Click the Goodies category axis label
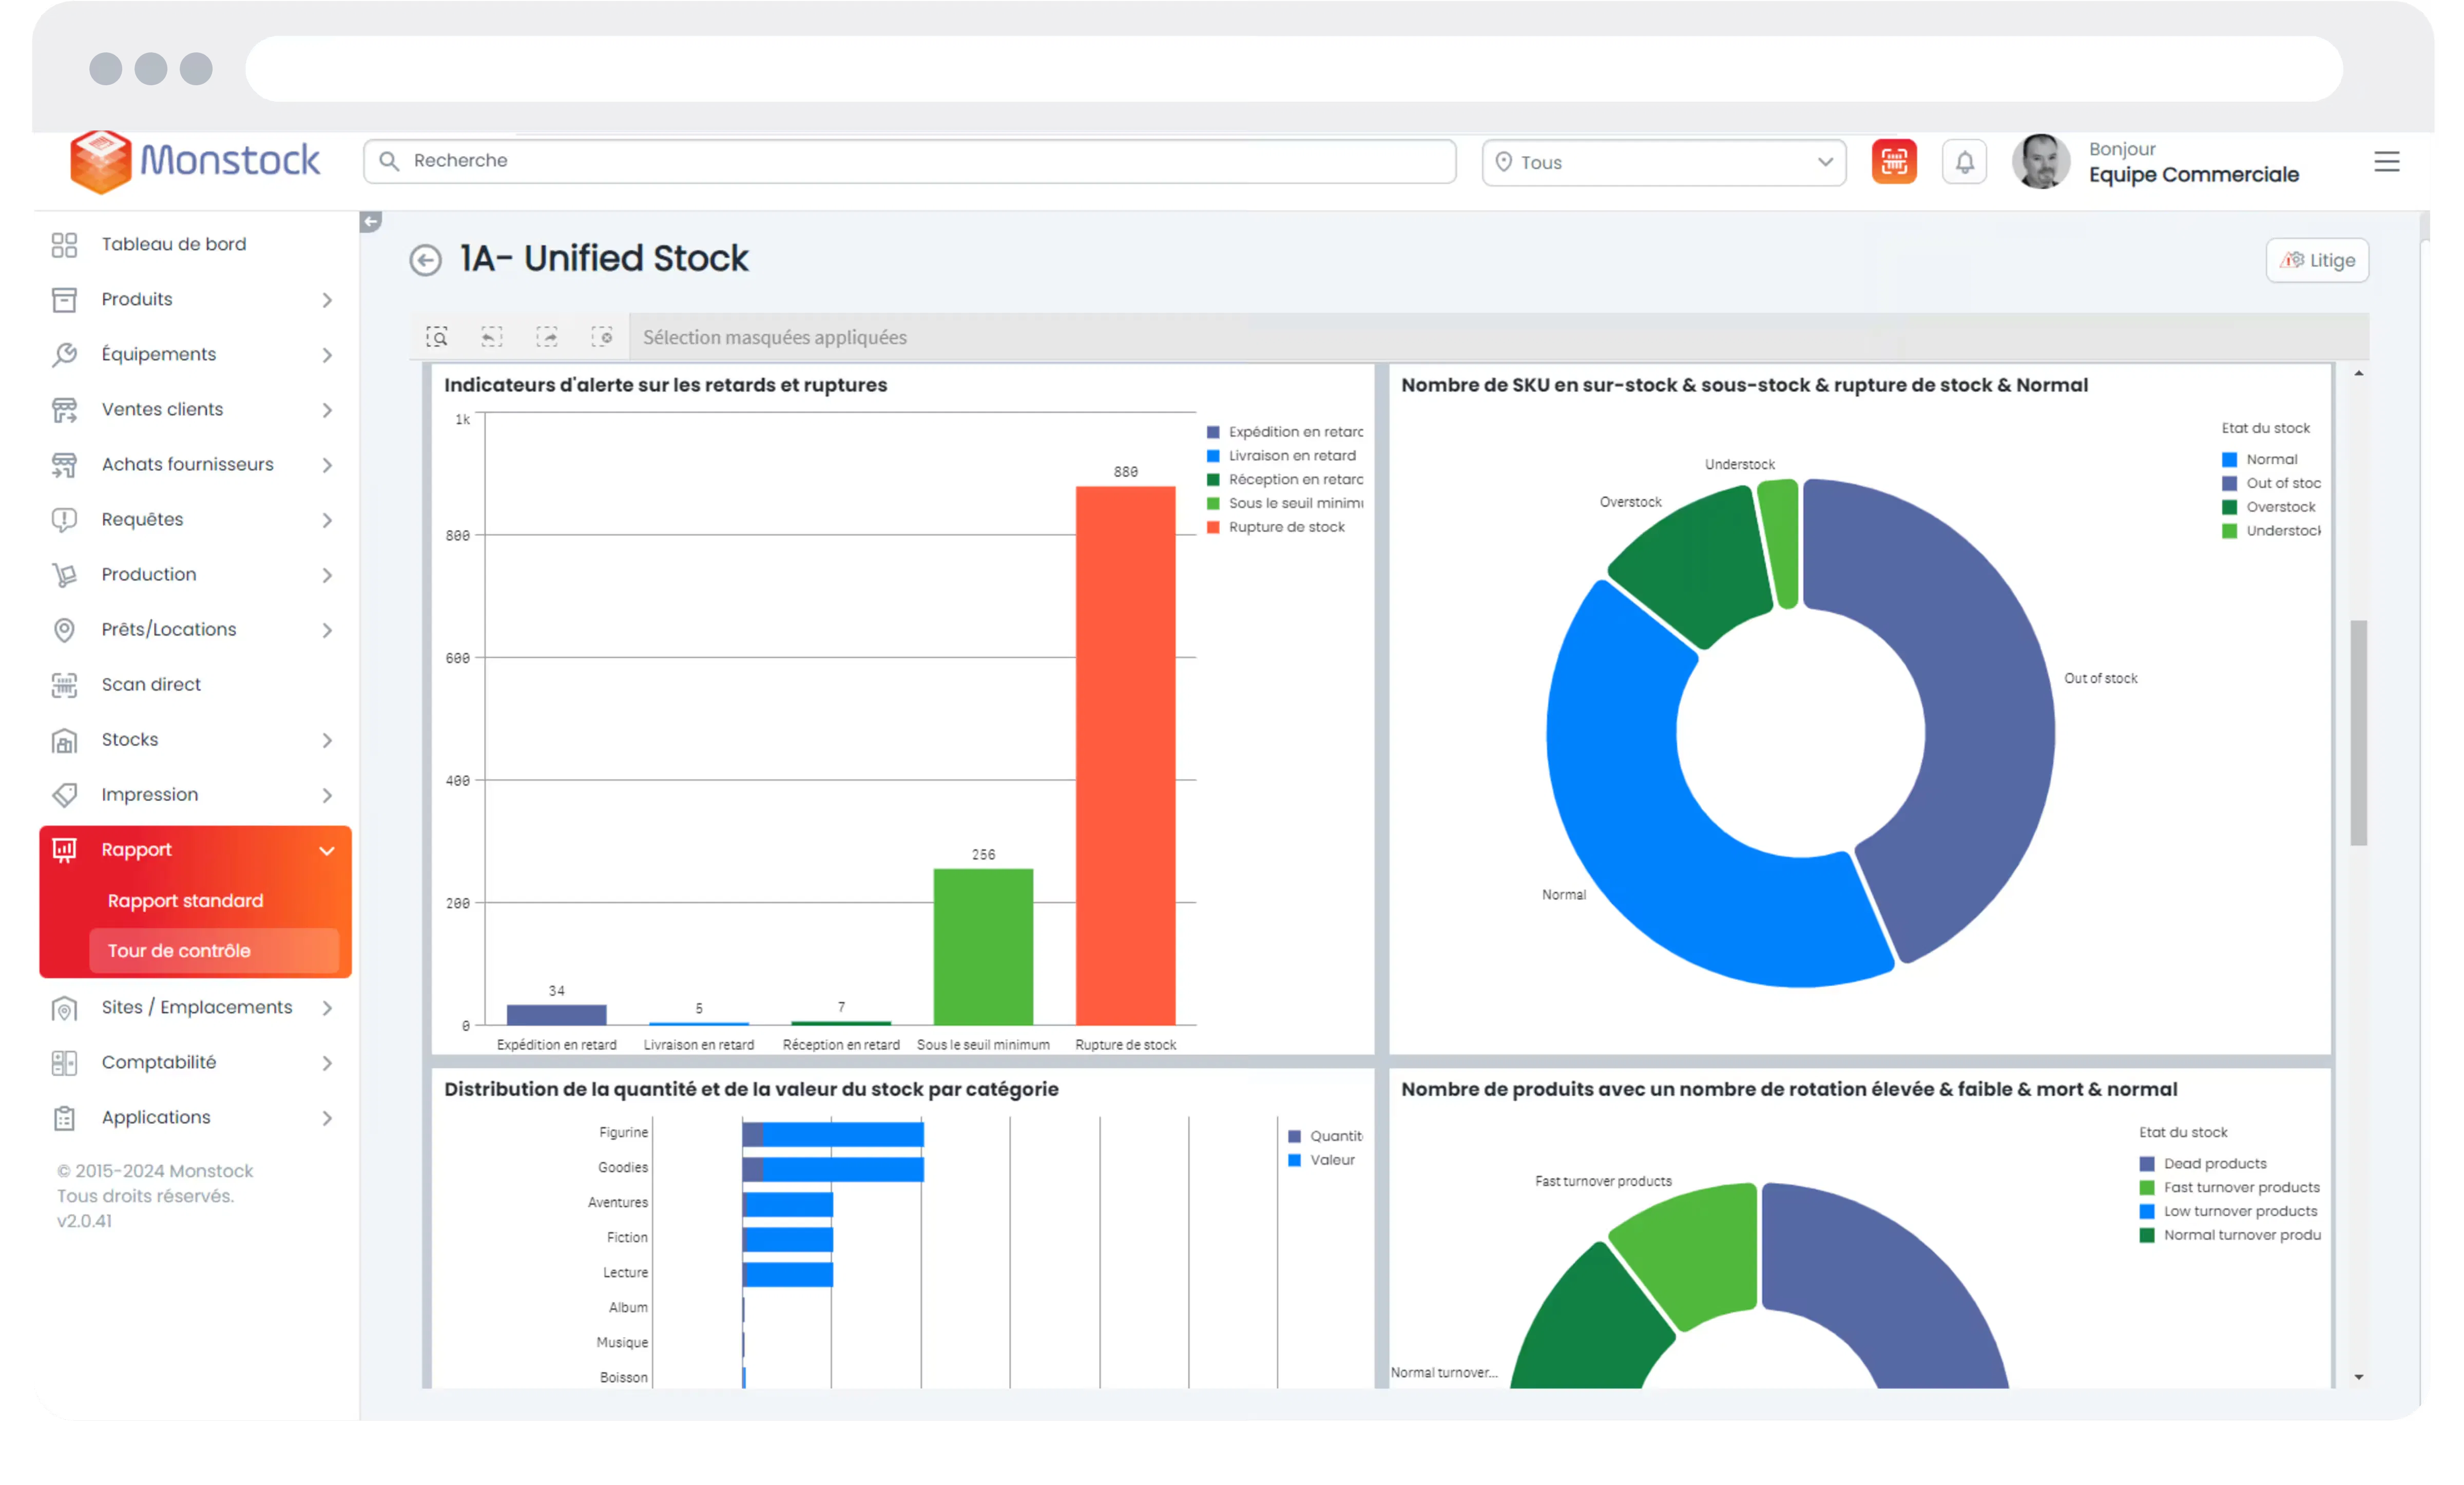This screenshot has width=2464, height=1485. [x=623, y=1168]
